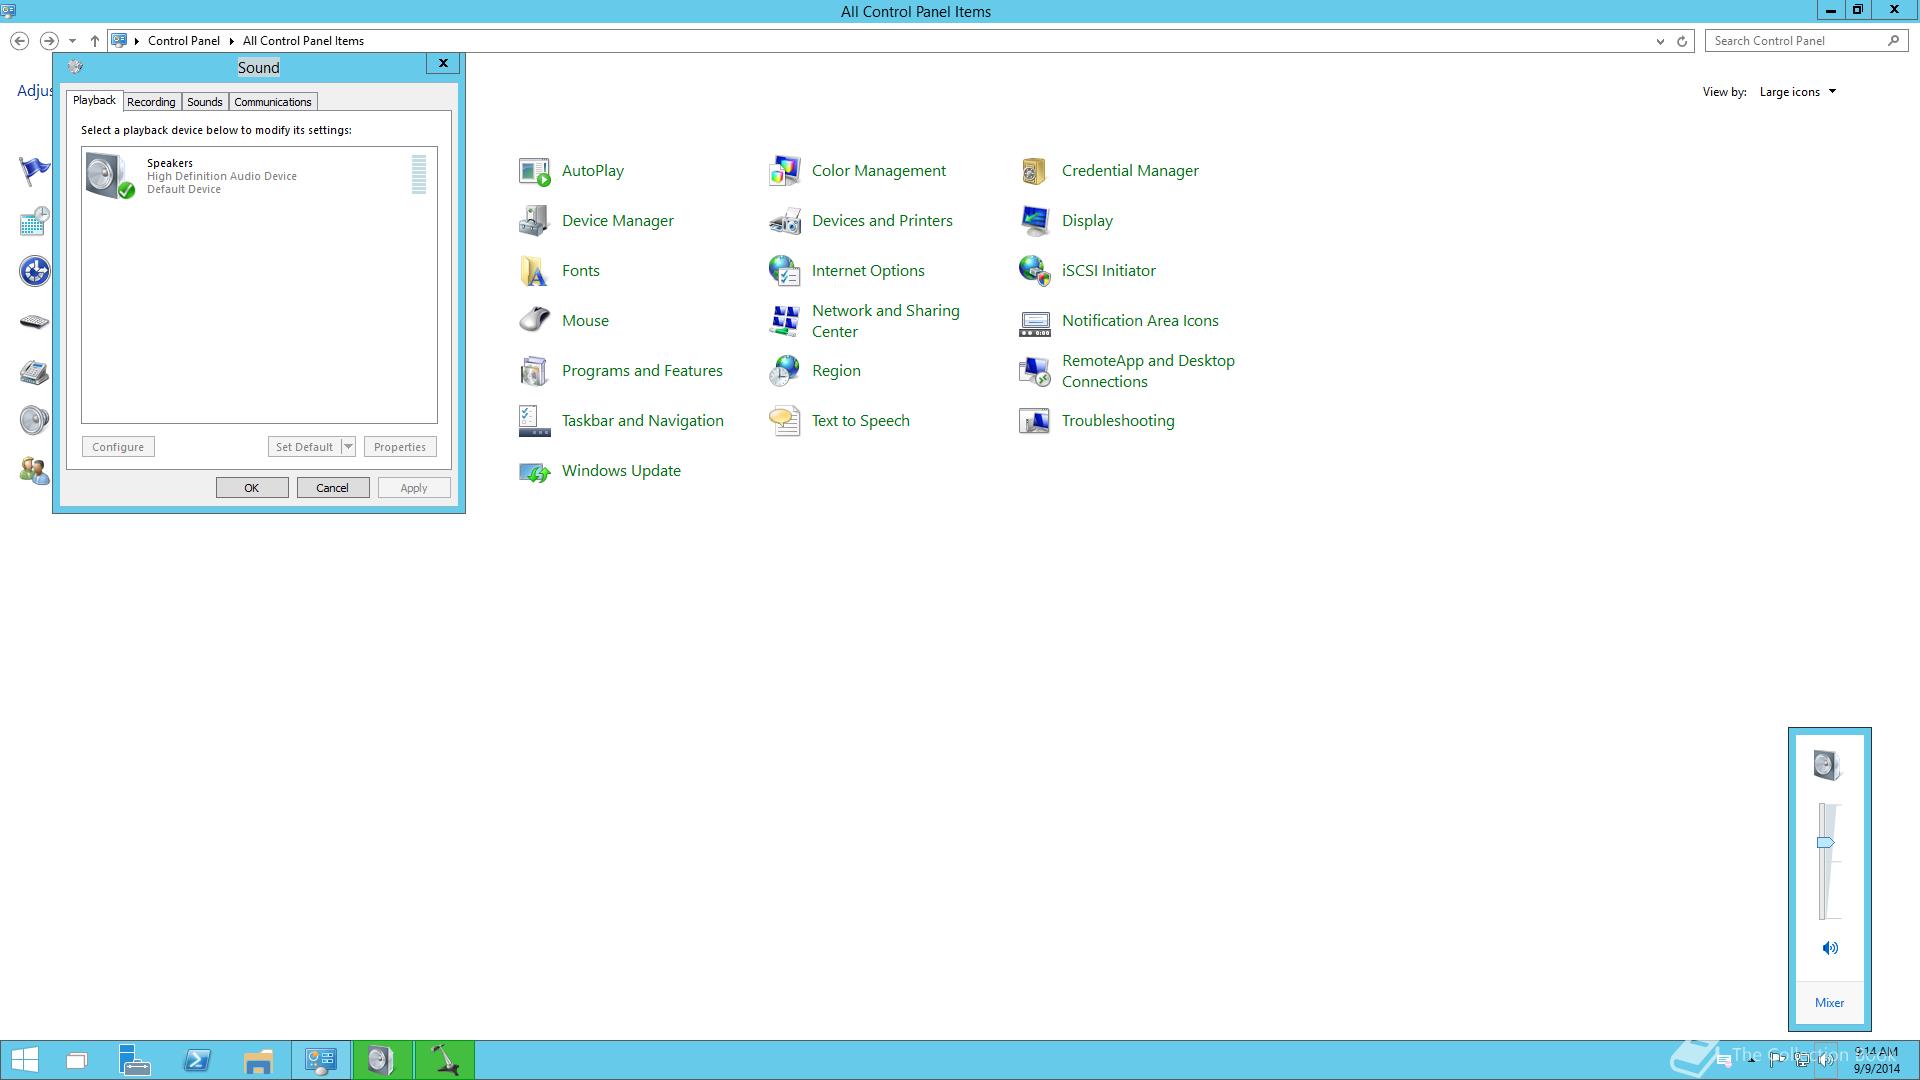Image resolution: width=1920 pixels, height=1080 pixels.
Task: Open the Color Management icon
Action: [785, 171]
